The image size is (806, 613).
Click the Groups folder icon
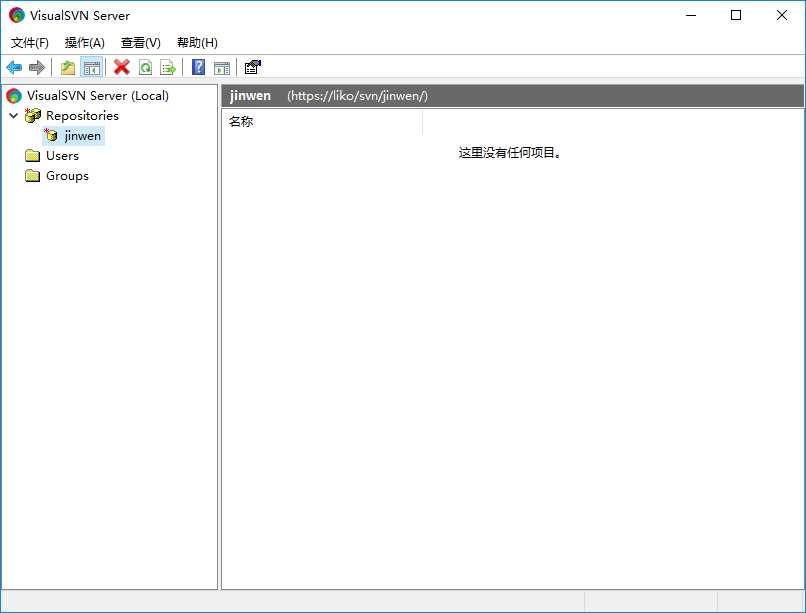pos(32,176)
